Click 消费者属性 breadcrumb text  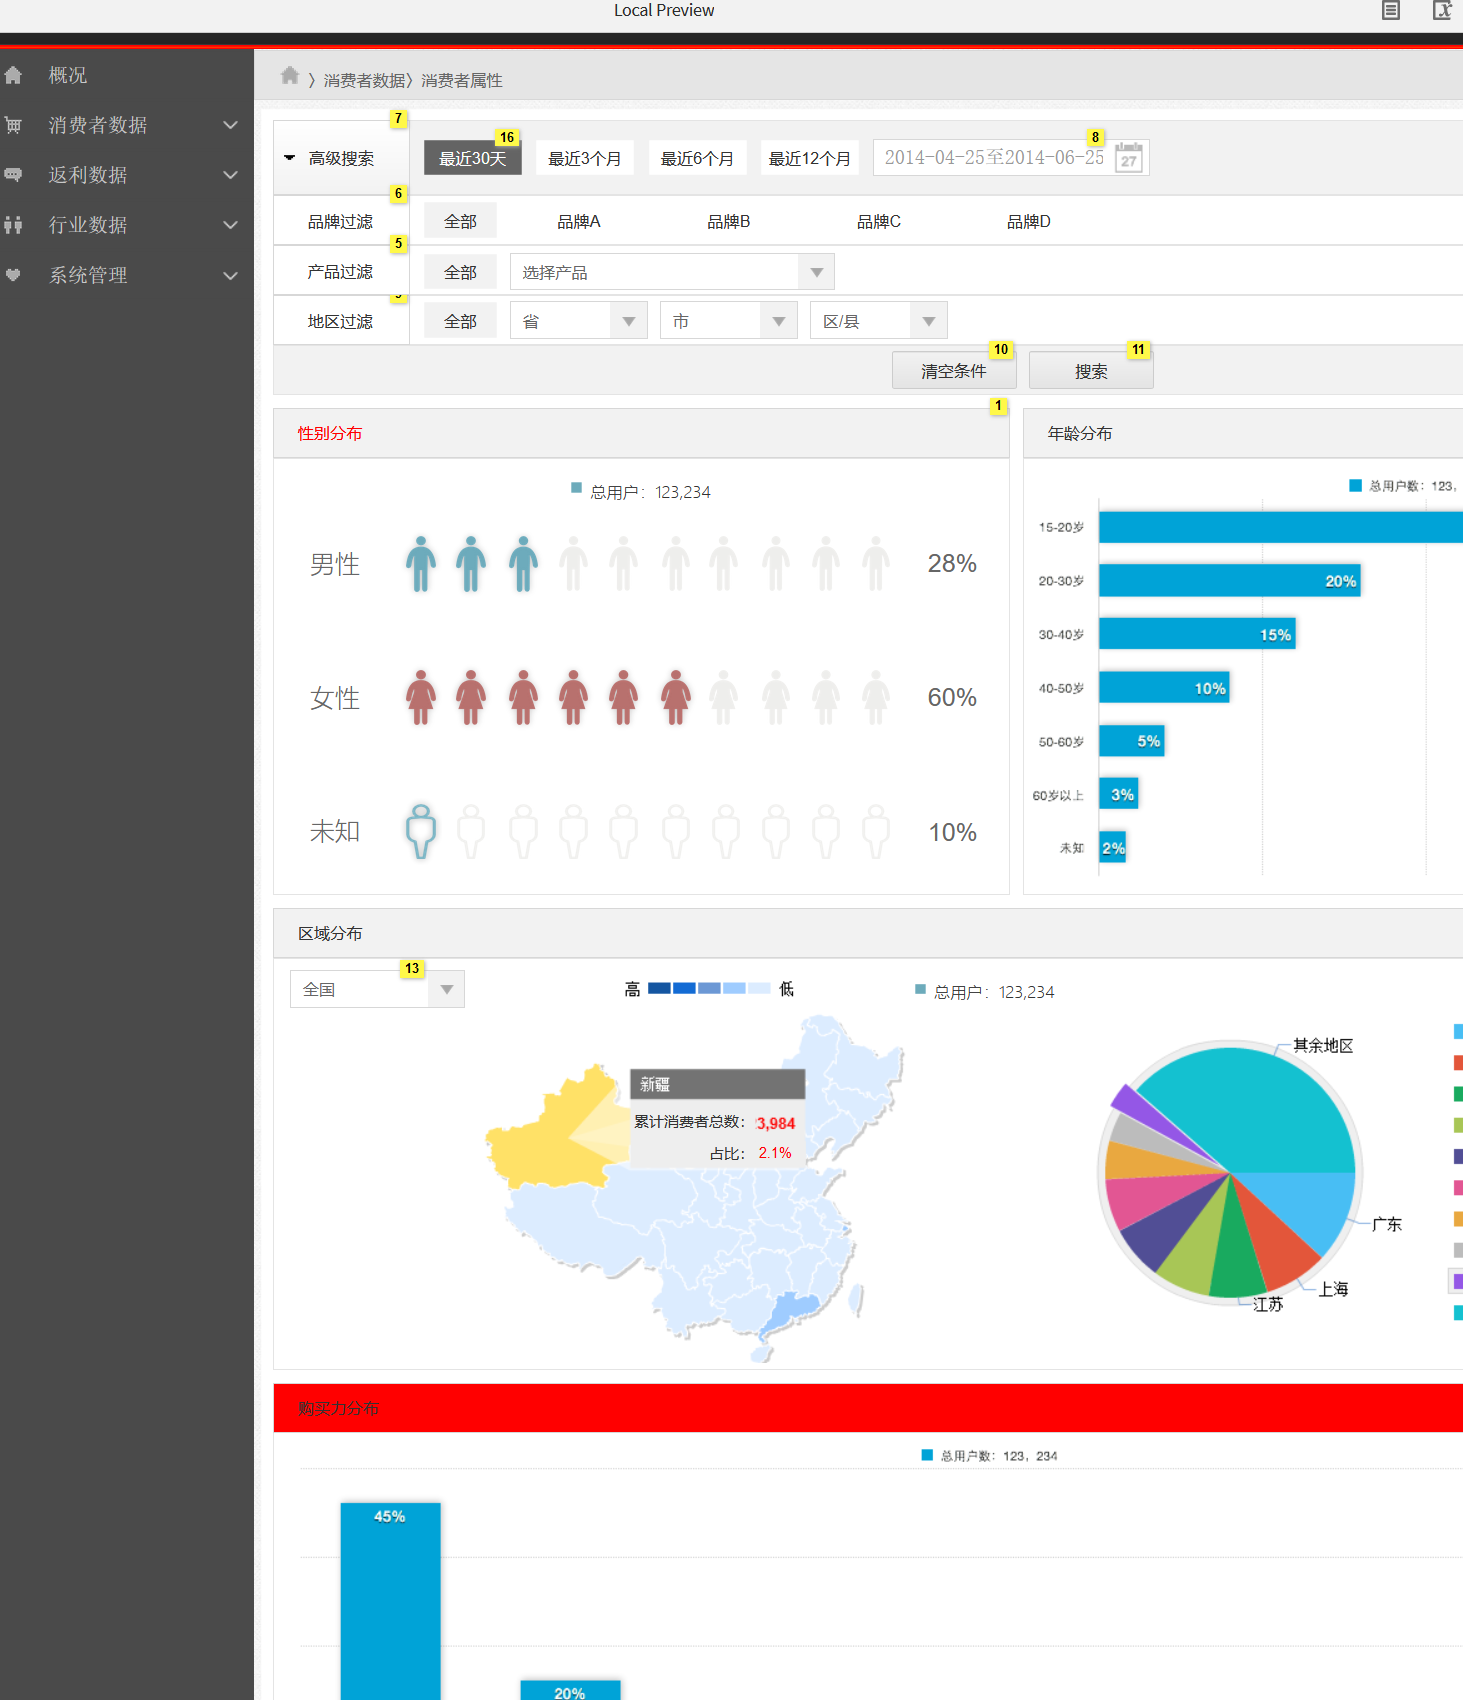point(462,80)
